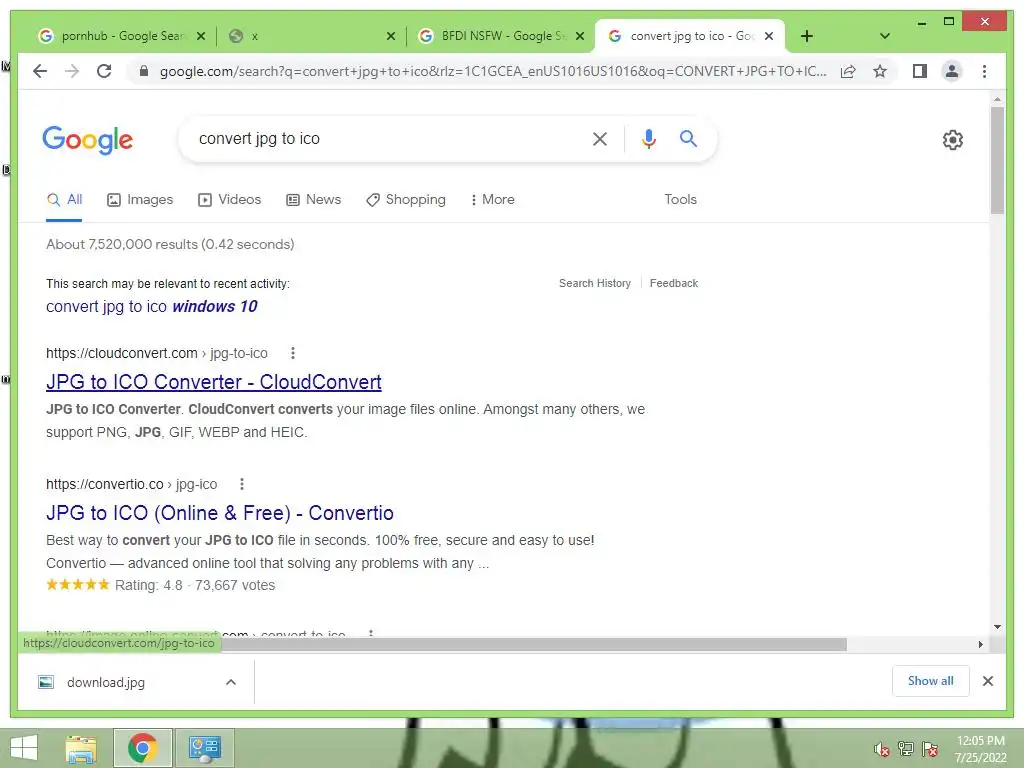Viewport: 1024px width, 768px height.
Task: Click the network tray icon
Action: pos(906,749)
